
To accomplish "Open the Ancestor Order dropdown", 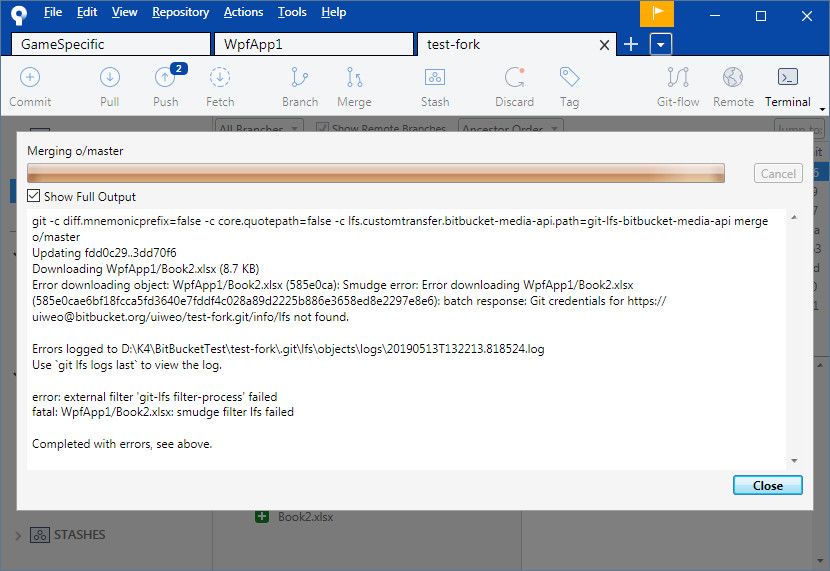I will click(510, 127).
